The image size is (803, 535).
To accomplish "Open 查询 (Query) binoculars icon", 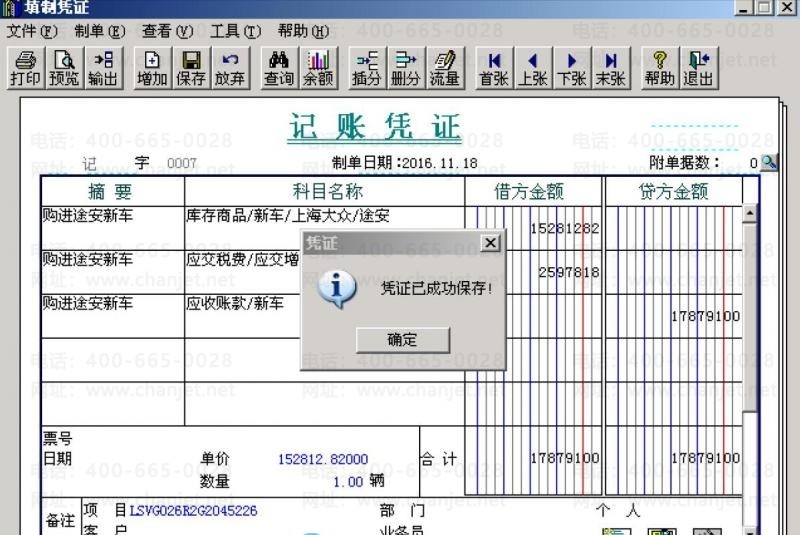I will [x=279, y=68].
